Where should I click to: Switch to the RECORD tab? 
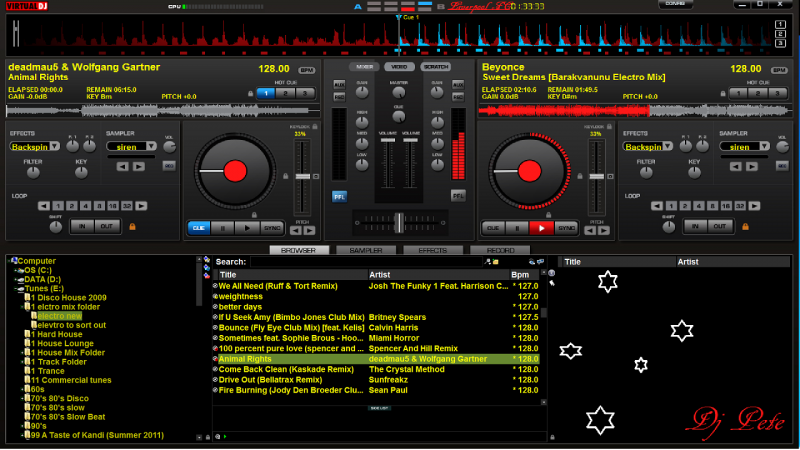pyautogui.click(x=501, y=251)
